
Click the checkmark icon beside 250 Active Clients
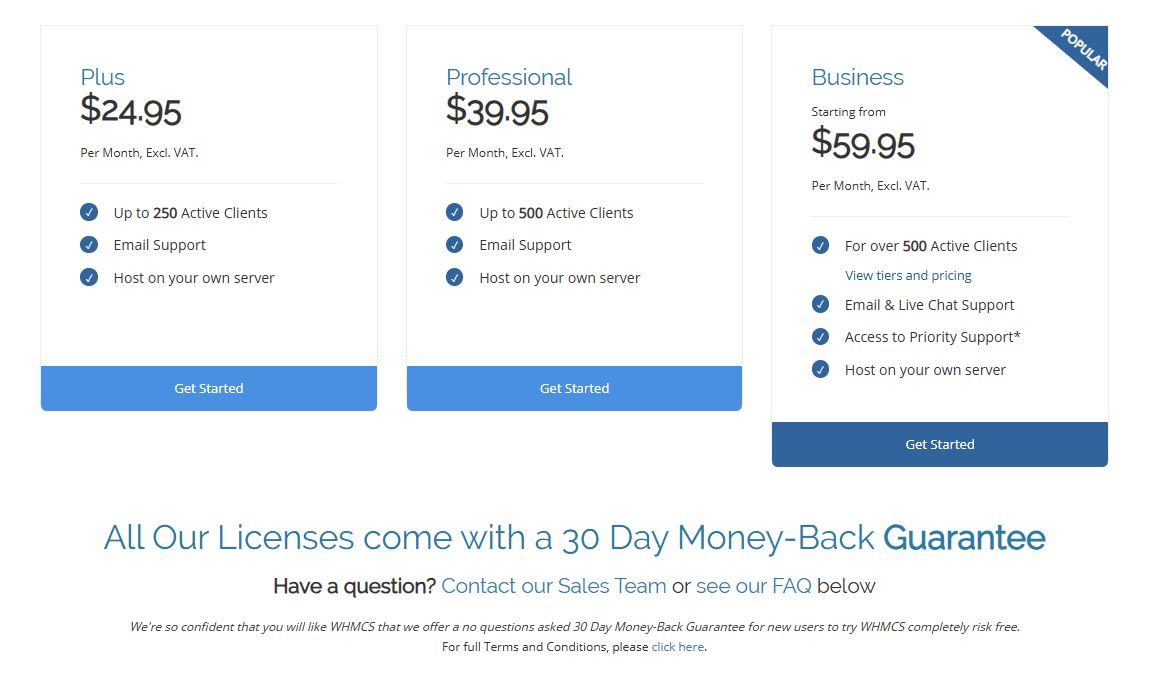89,212
